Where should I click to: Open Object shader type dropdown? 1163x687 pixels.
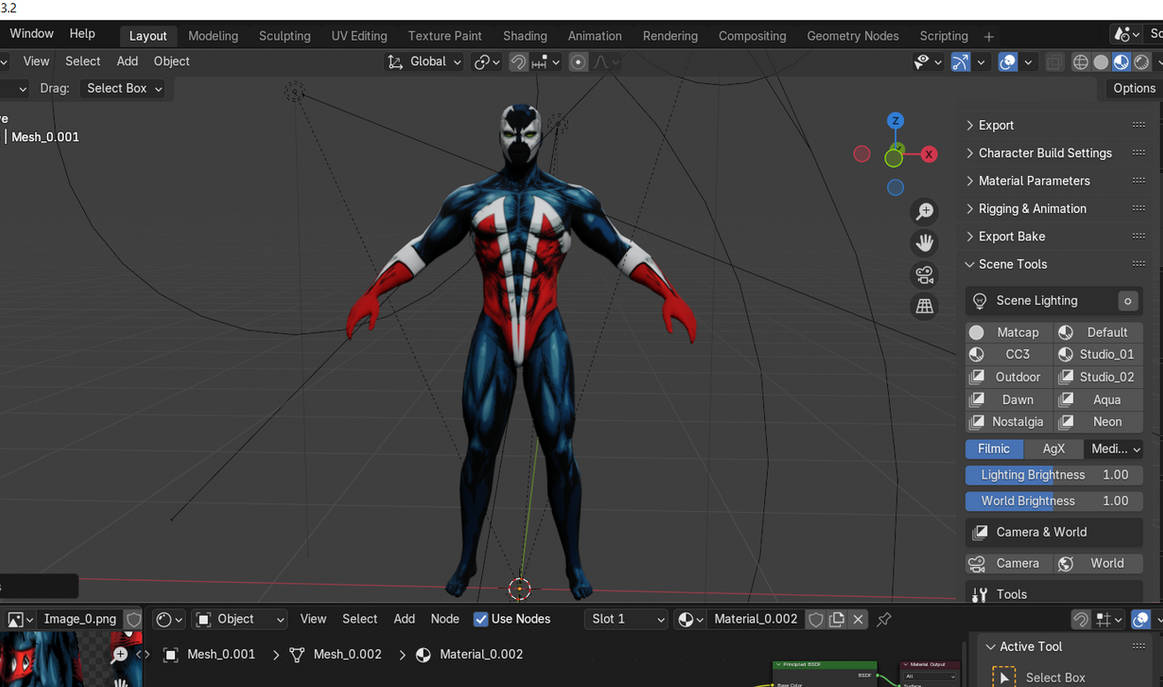point(240,619)
